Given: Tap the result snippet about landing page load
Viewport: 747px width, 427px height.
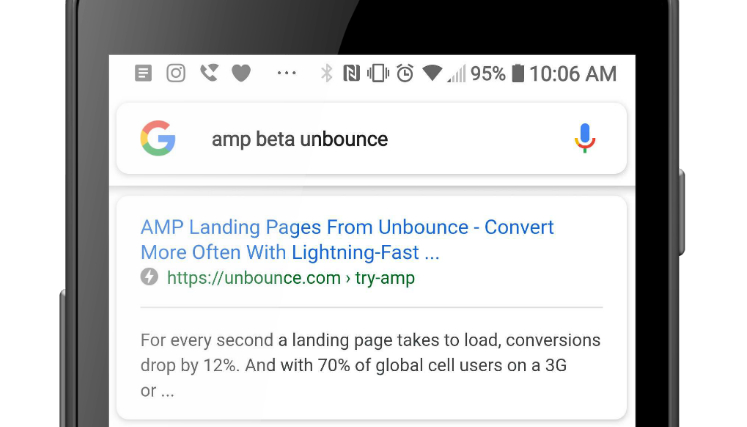Looking at the screenshot, I should coord(370,366).
